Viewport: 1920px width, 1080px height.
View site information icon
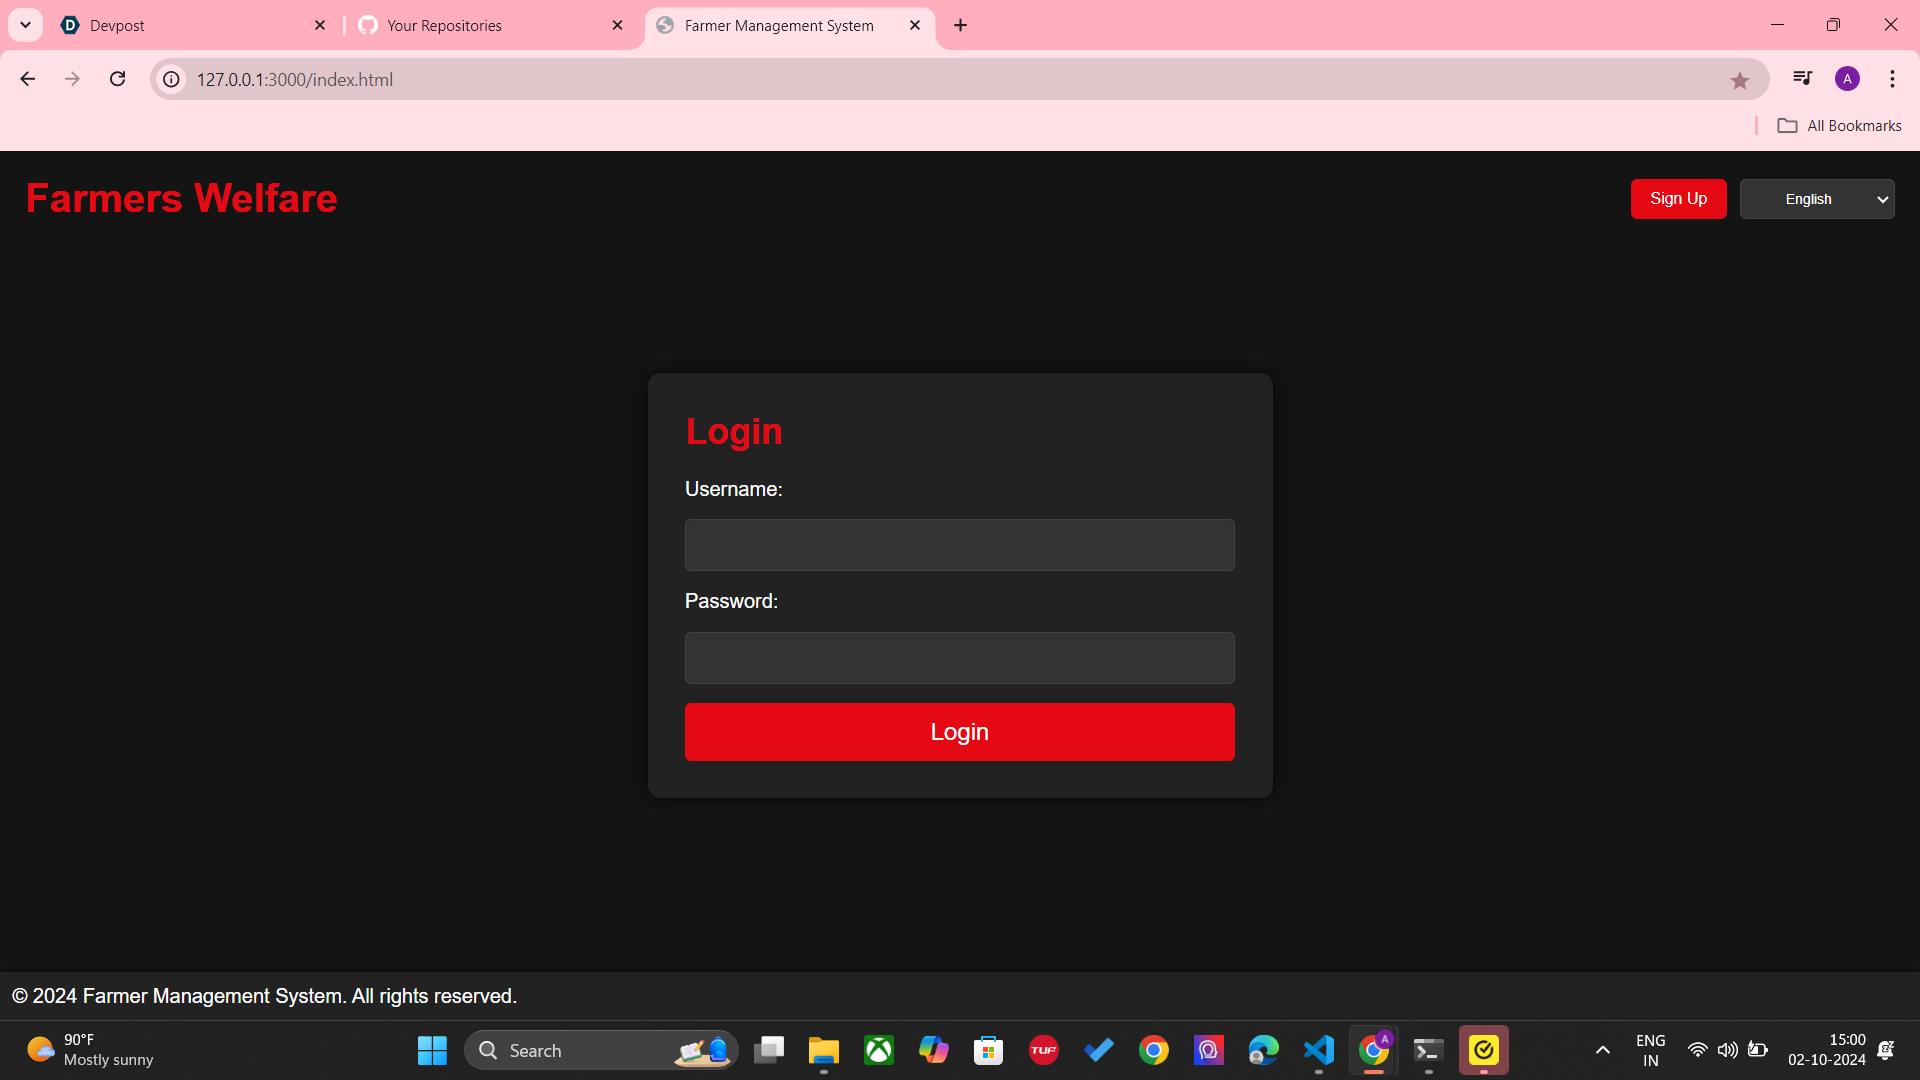172,79
